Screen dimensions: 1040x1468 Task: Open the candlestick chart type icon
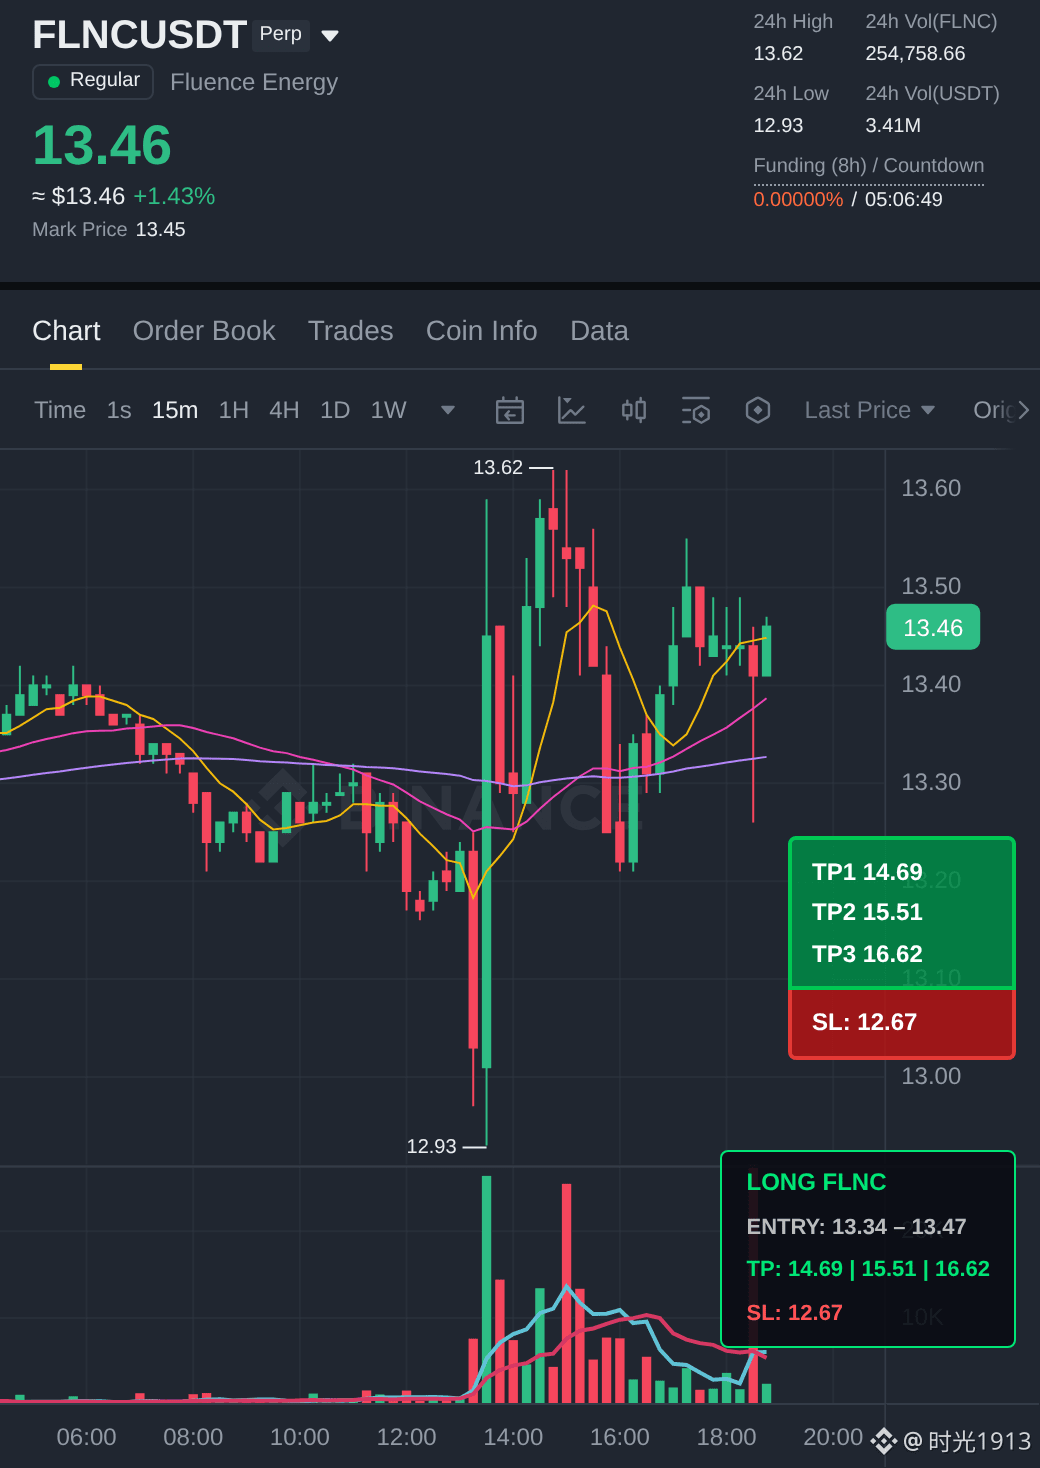coord(634,410)
